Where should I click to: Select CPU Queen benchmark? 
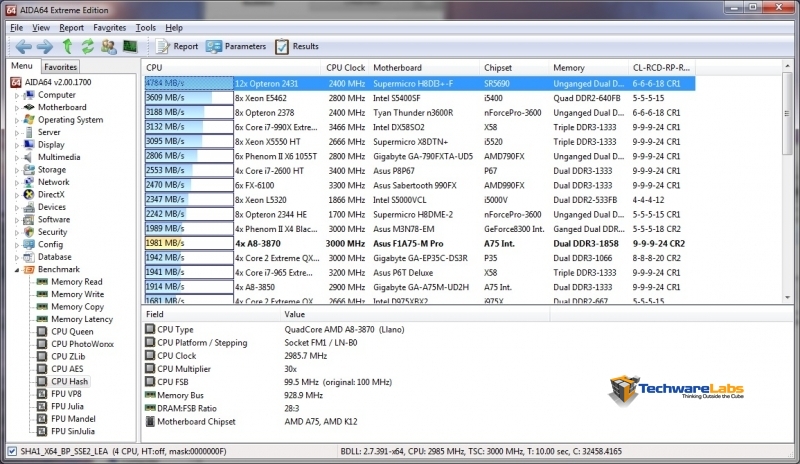pos(72,331)
